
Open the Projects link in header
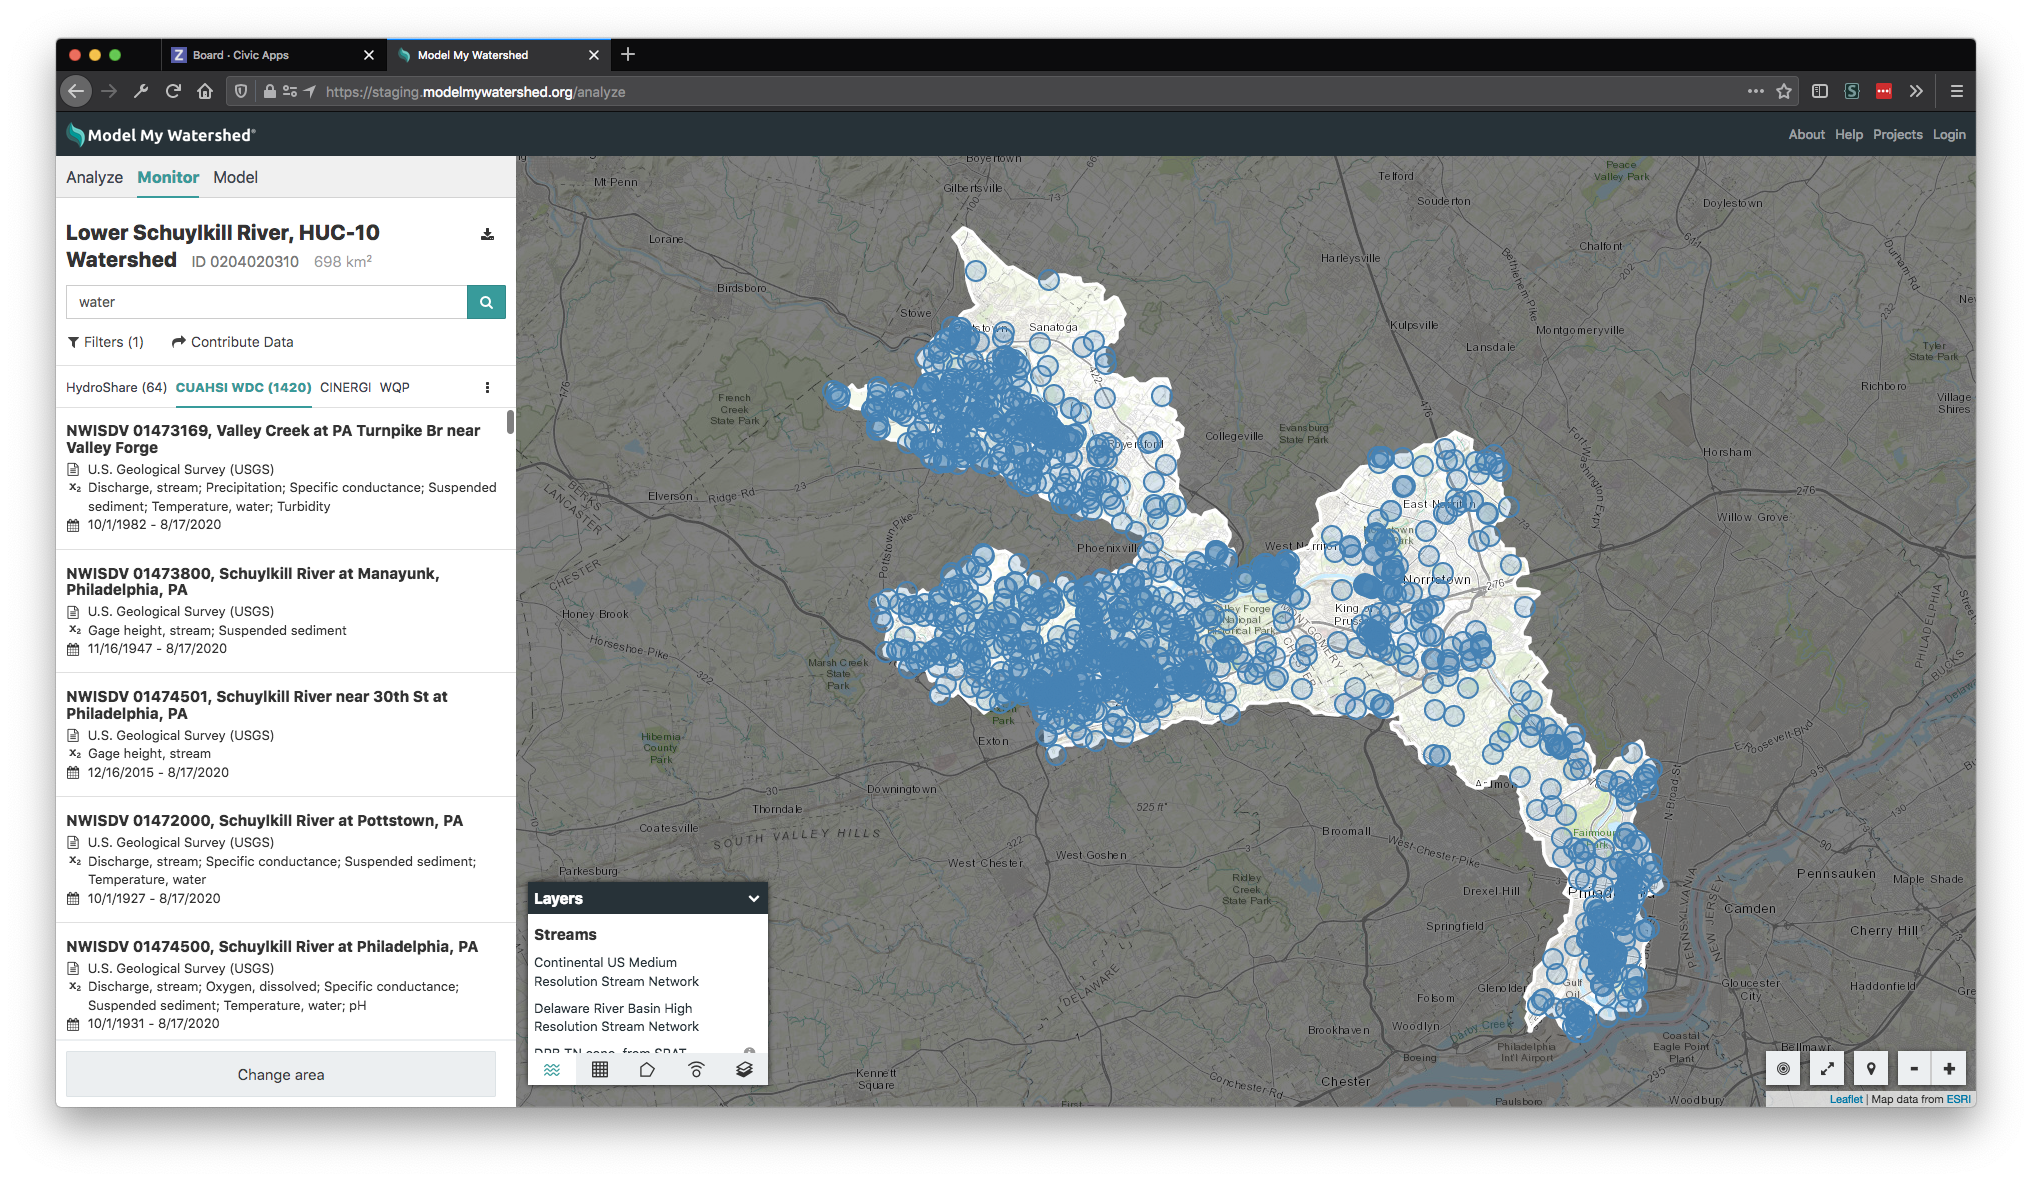pyautogui.click(x=1897, y=135)
